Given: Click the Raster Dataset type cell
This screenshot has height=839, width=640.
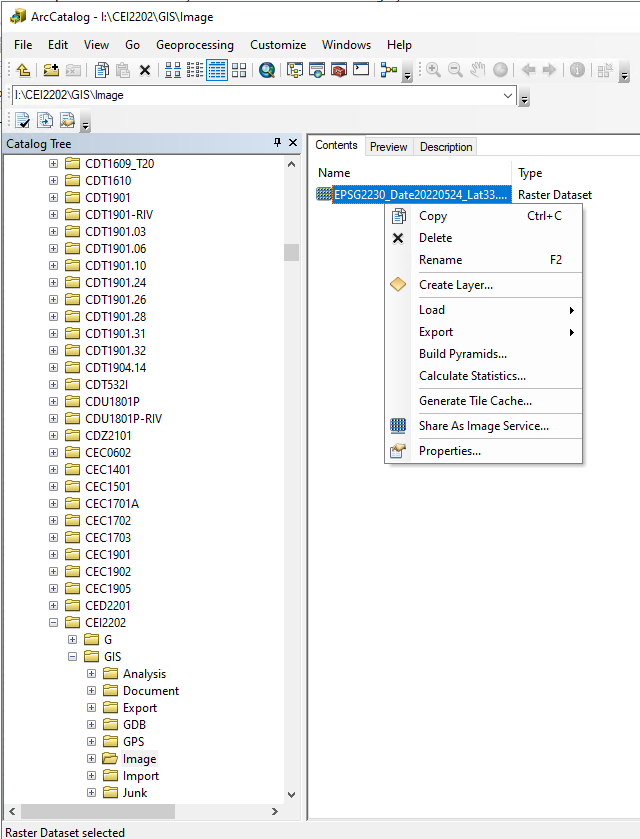Looking at the screenshot, I should point(555,195).
